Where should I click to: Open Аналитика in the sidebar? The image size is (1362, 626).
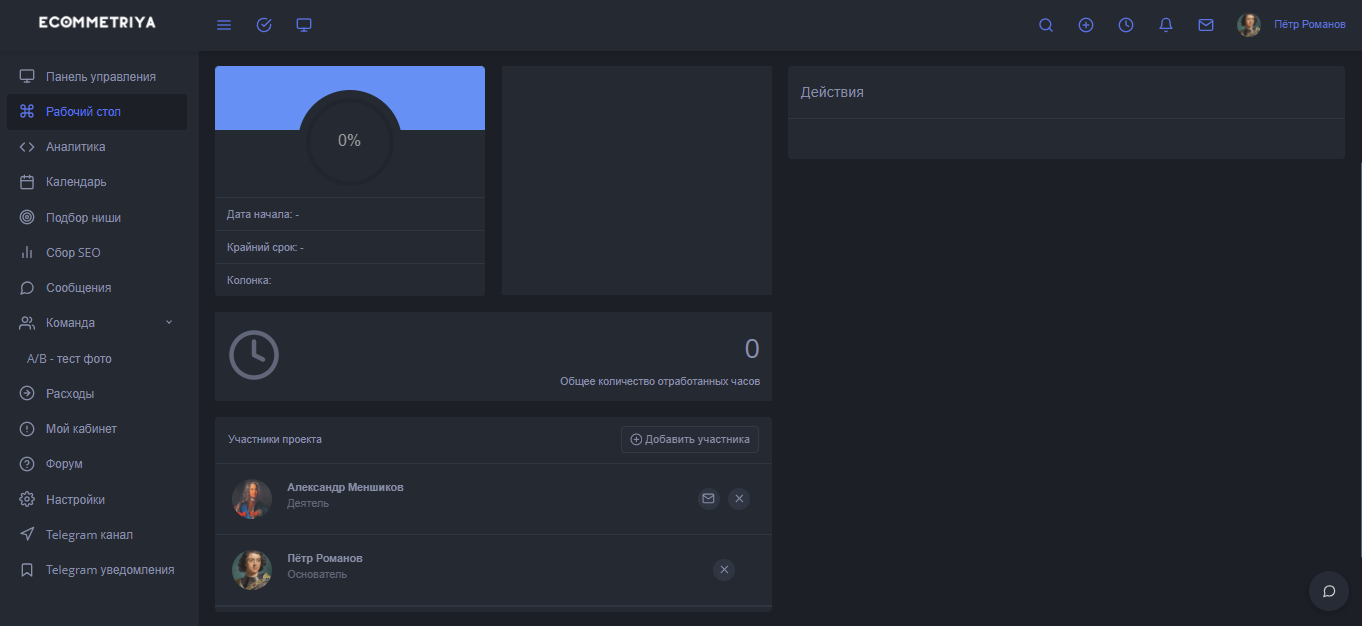click(x=75, y=147)
